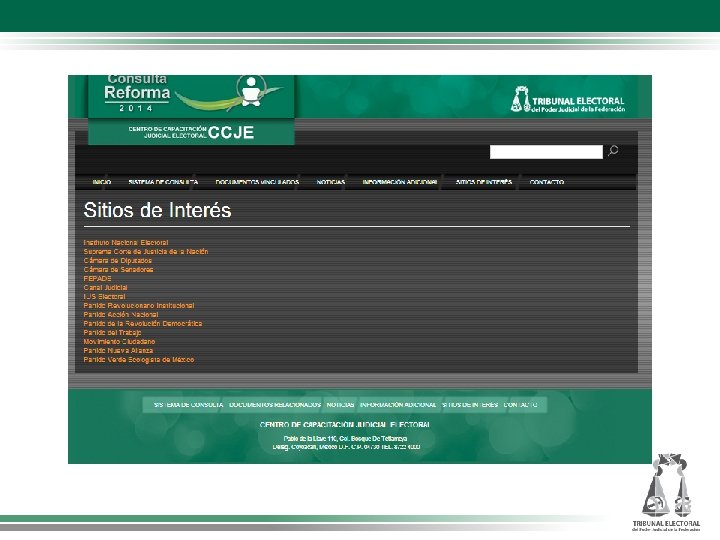Open the IUS Electoral link
Viewport: 720px width, 540px height.
pos(104,297)
